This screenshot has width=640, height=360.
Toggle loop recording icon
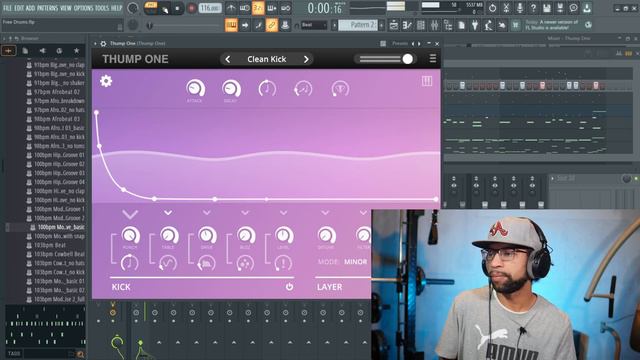[286, 8]
